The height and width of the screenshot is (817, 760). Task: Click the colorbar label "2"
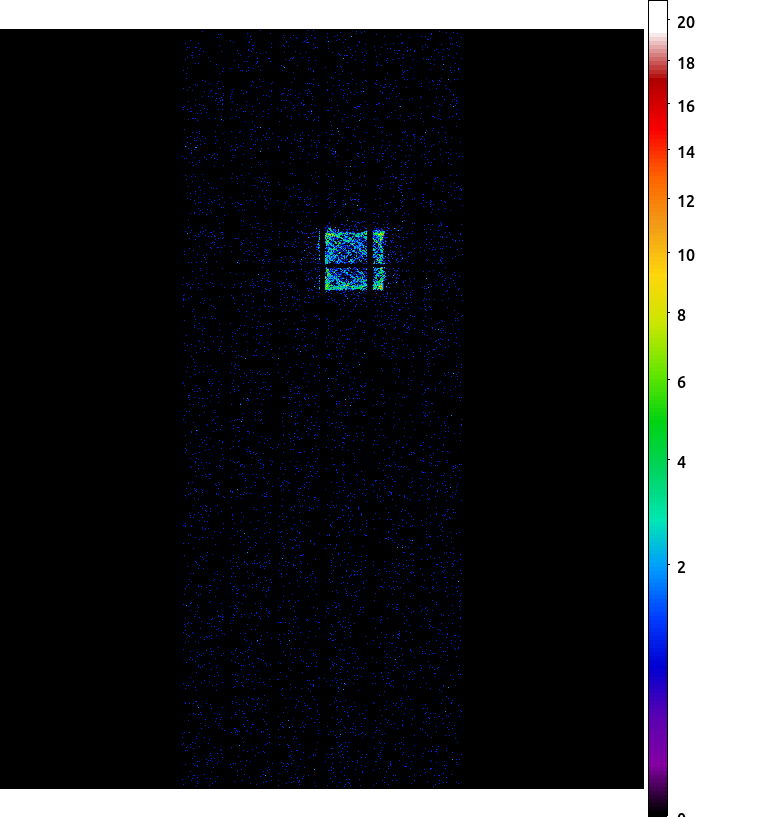click(x=681, y=567)
